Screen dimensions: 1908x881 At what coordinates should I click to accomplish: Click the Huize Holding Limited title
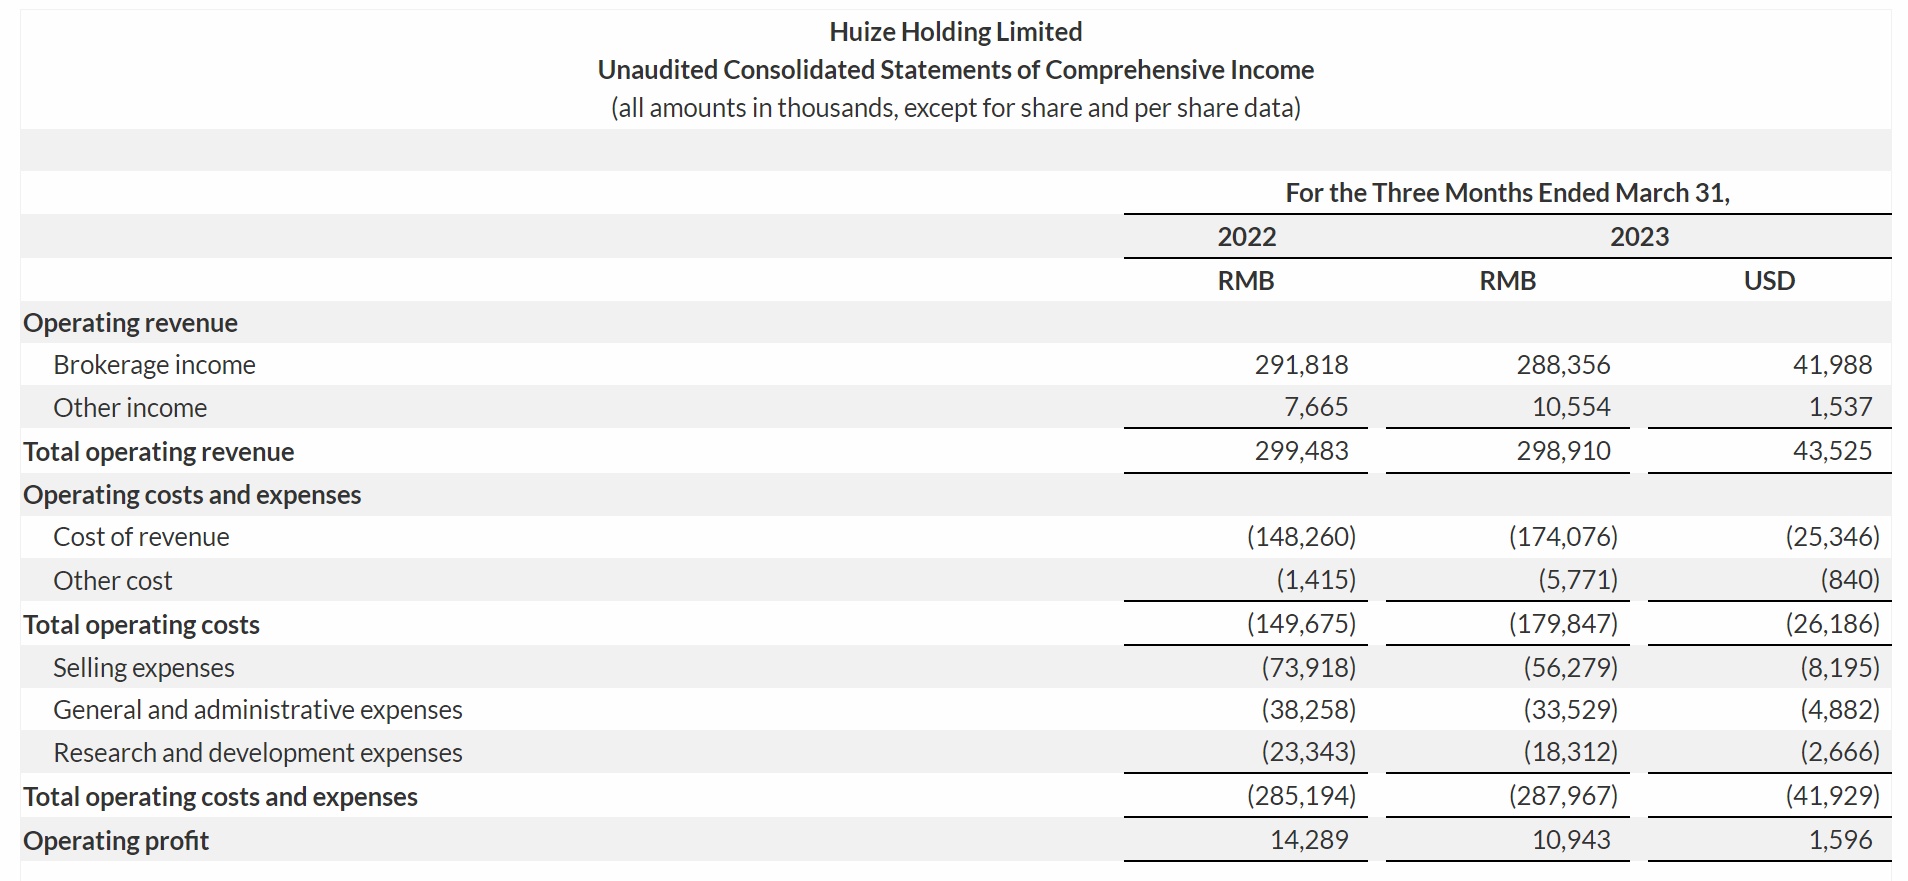pyautogui.click(x=955, y=32)
